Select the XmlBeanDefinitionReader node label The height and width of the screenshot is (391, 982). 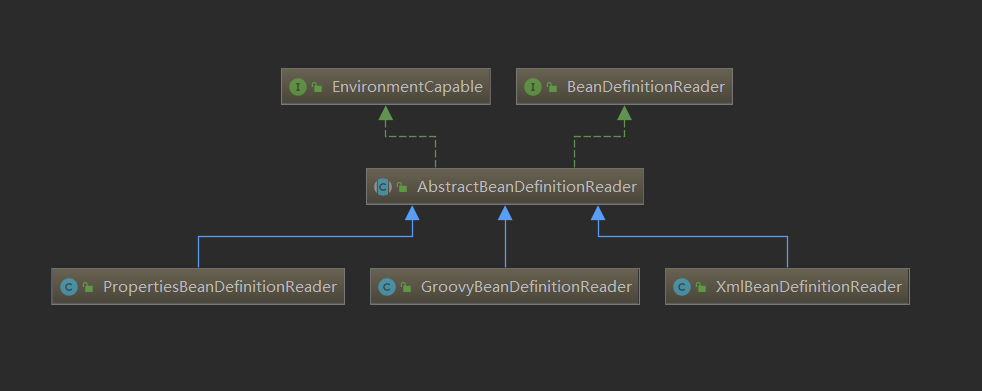click(809, 287)
